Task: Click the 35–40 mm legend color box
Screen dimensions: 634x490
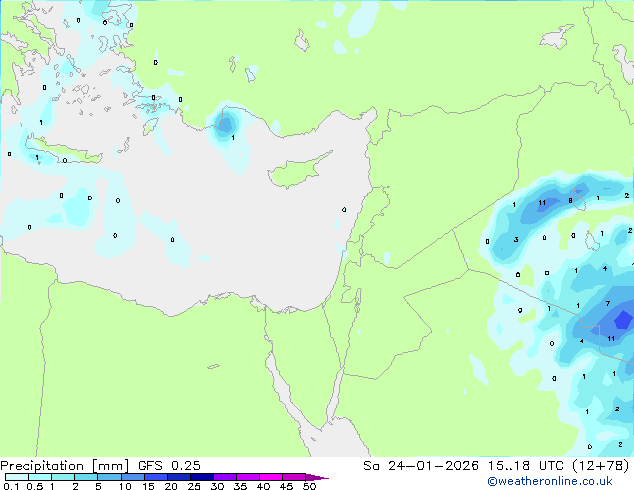Action: coord(248,477)
